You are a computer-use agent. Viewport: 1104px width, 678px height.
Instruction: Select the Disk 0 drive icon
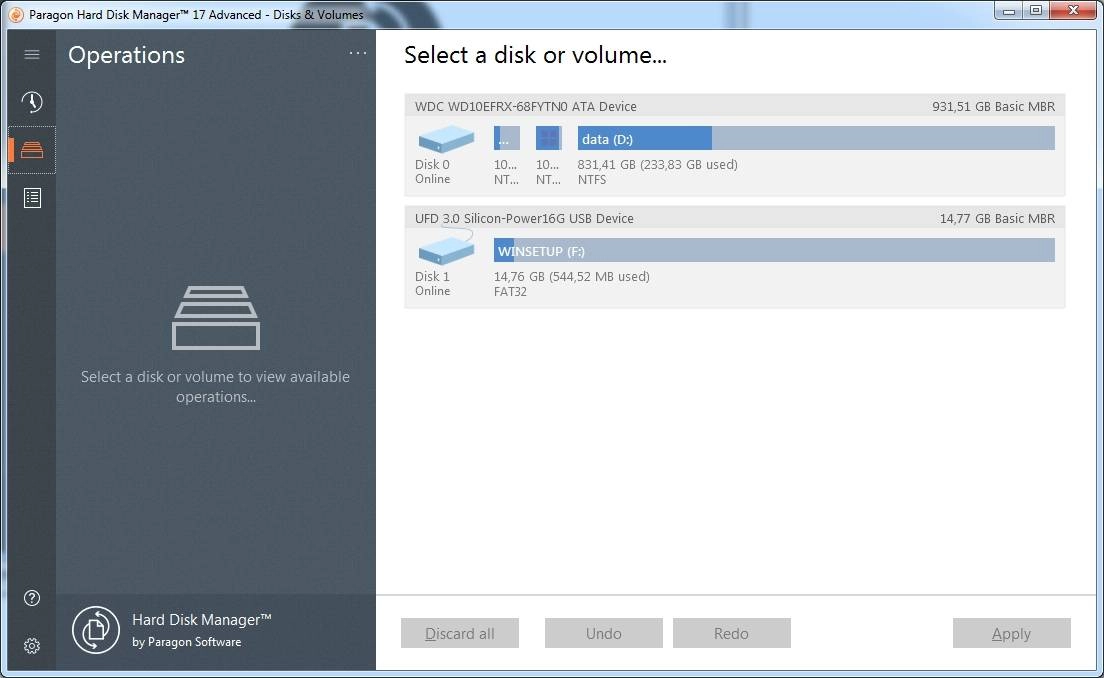coord(446,139)
